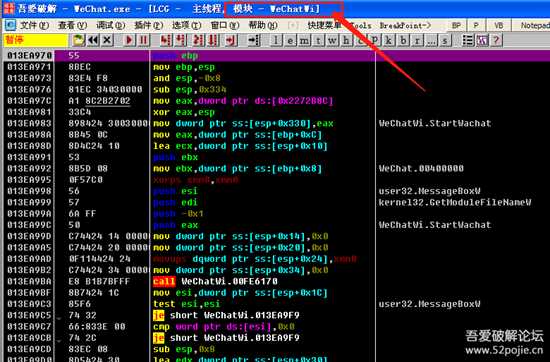Click the Pause execution toolbar icon
The height and width of the screenshot is (362, 550).
point(143,40)
